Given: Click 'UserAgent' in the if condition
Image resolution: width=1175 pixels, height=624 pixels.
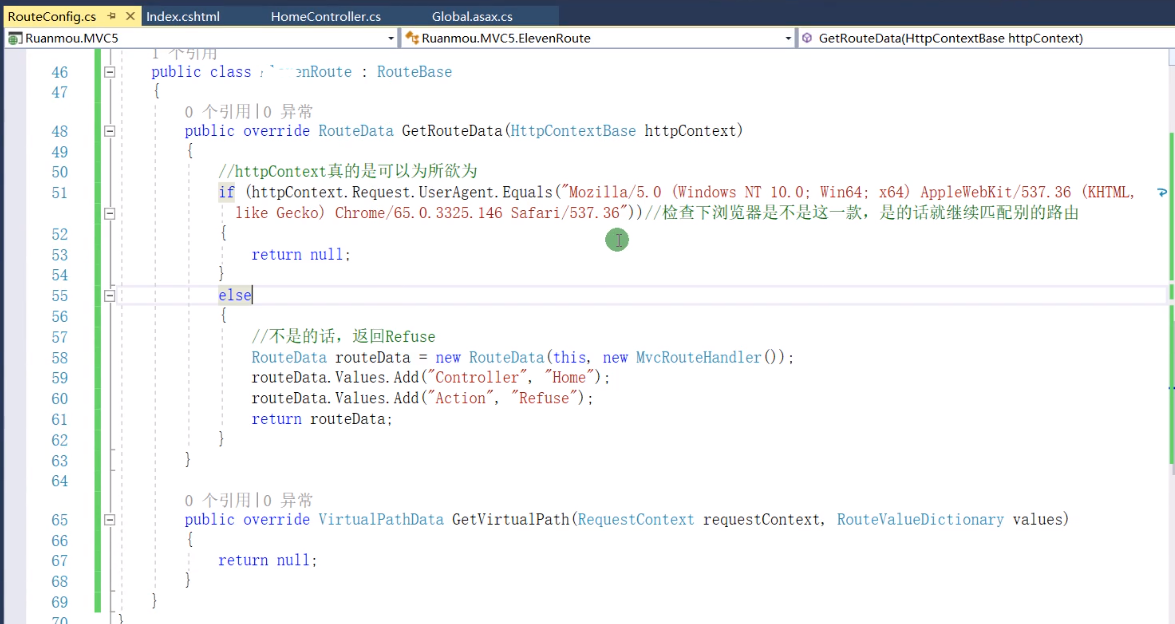Looking at the screenshot, I should click(x=455, y=193).
